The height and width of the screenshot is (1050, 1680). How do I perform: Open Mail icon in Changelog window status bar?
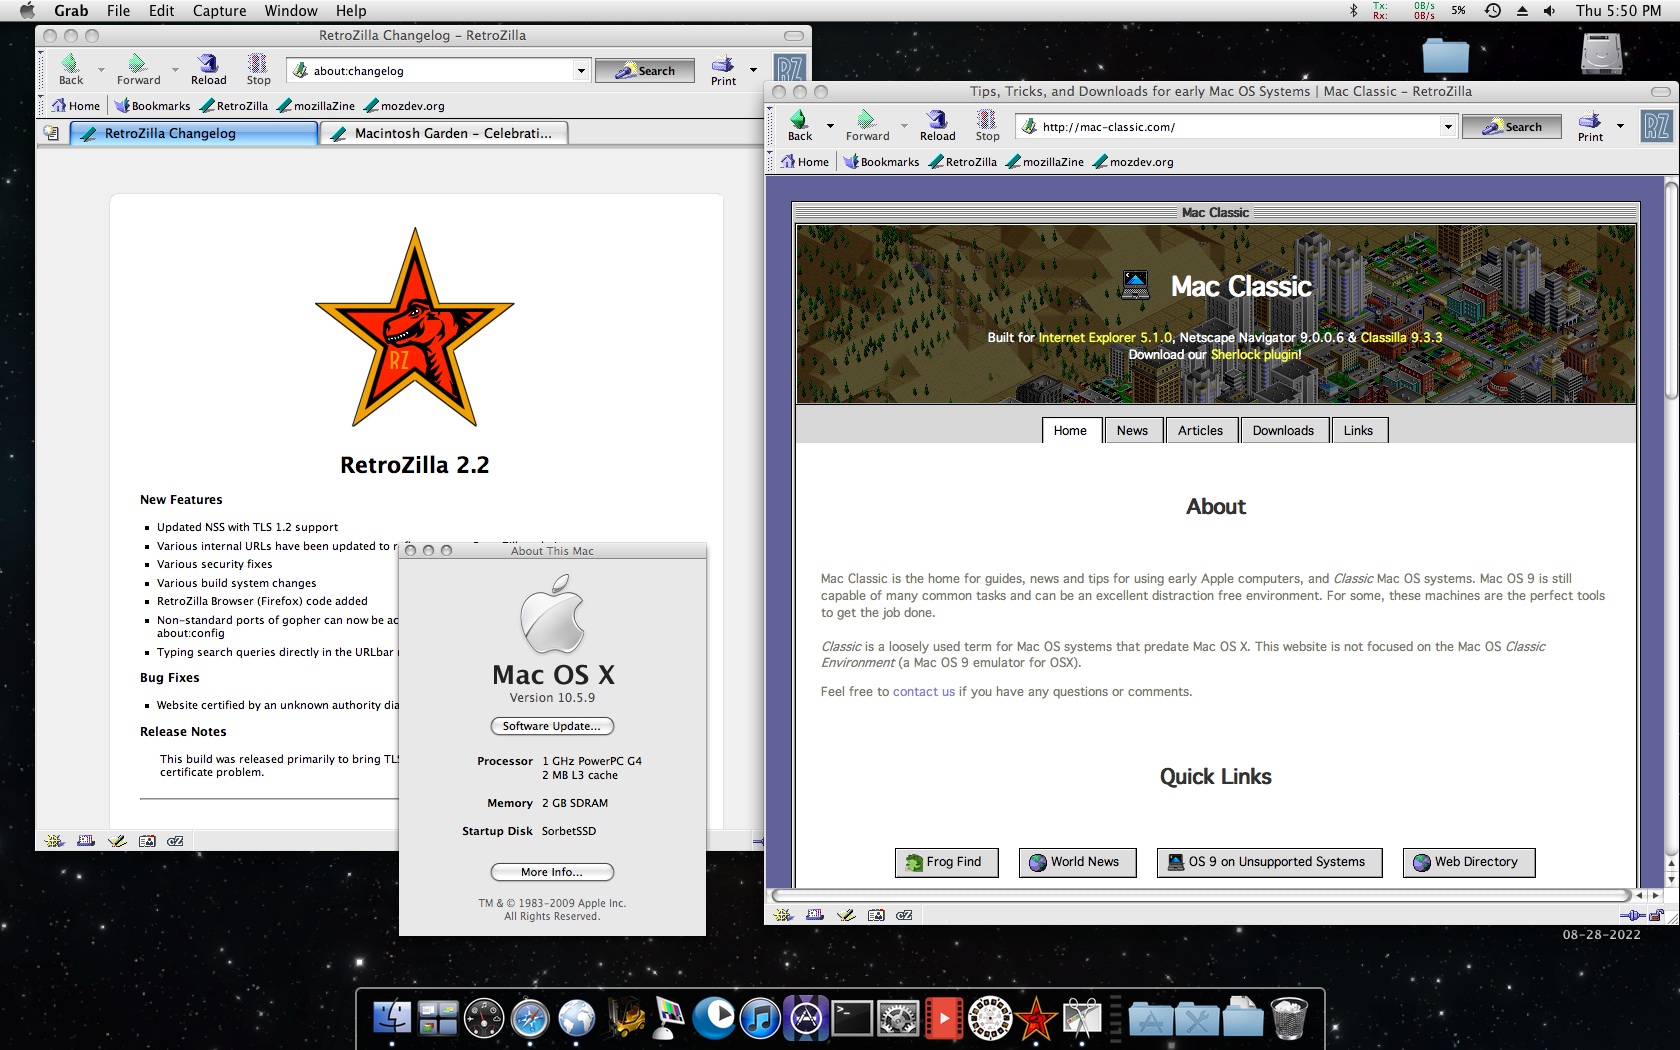[x=86, y=841]
